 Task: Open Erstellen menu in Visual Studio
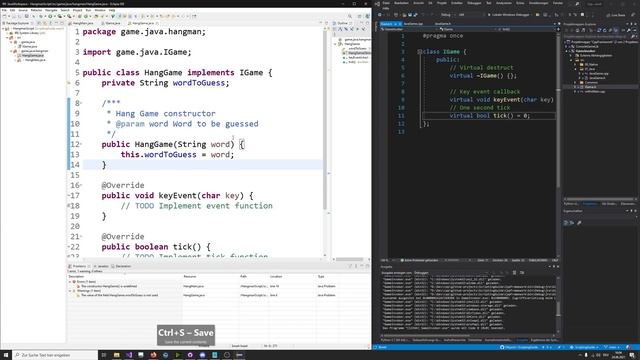tap(457, 3)
